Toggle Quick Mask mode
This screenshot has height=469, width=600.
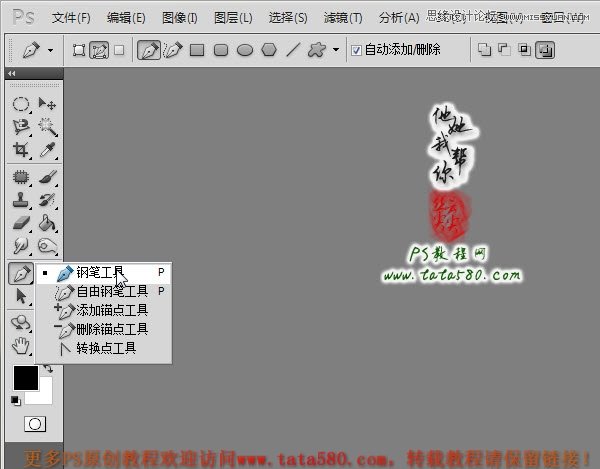coord(35,424)
